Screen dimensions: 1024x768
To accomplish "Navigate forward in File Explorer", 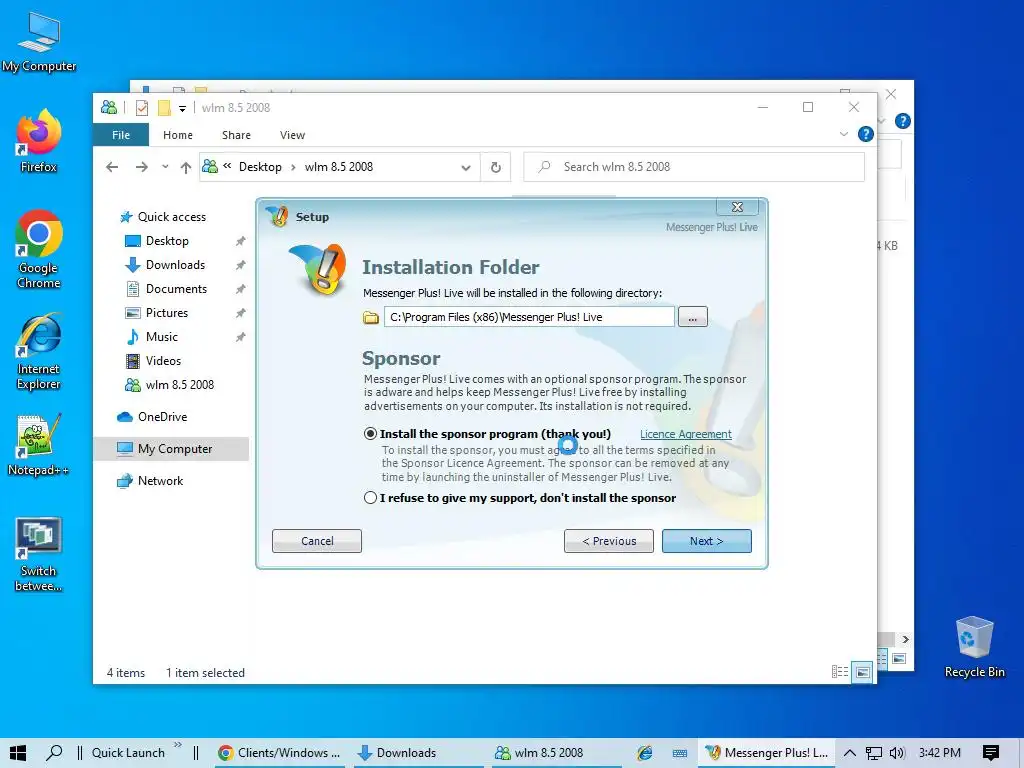I will 141,167.
